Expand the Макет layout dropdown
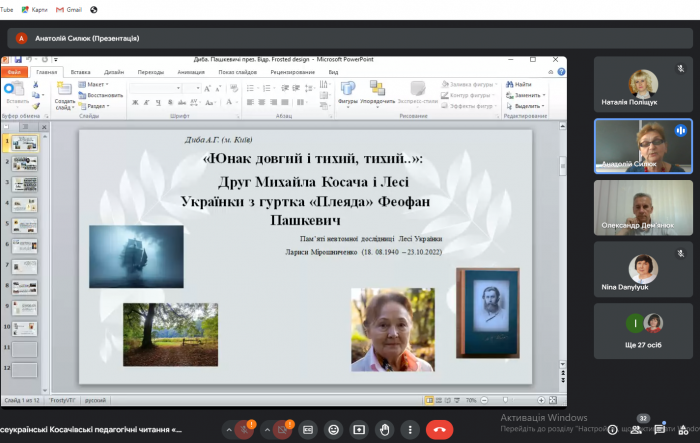 pos(97,84)
